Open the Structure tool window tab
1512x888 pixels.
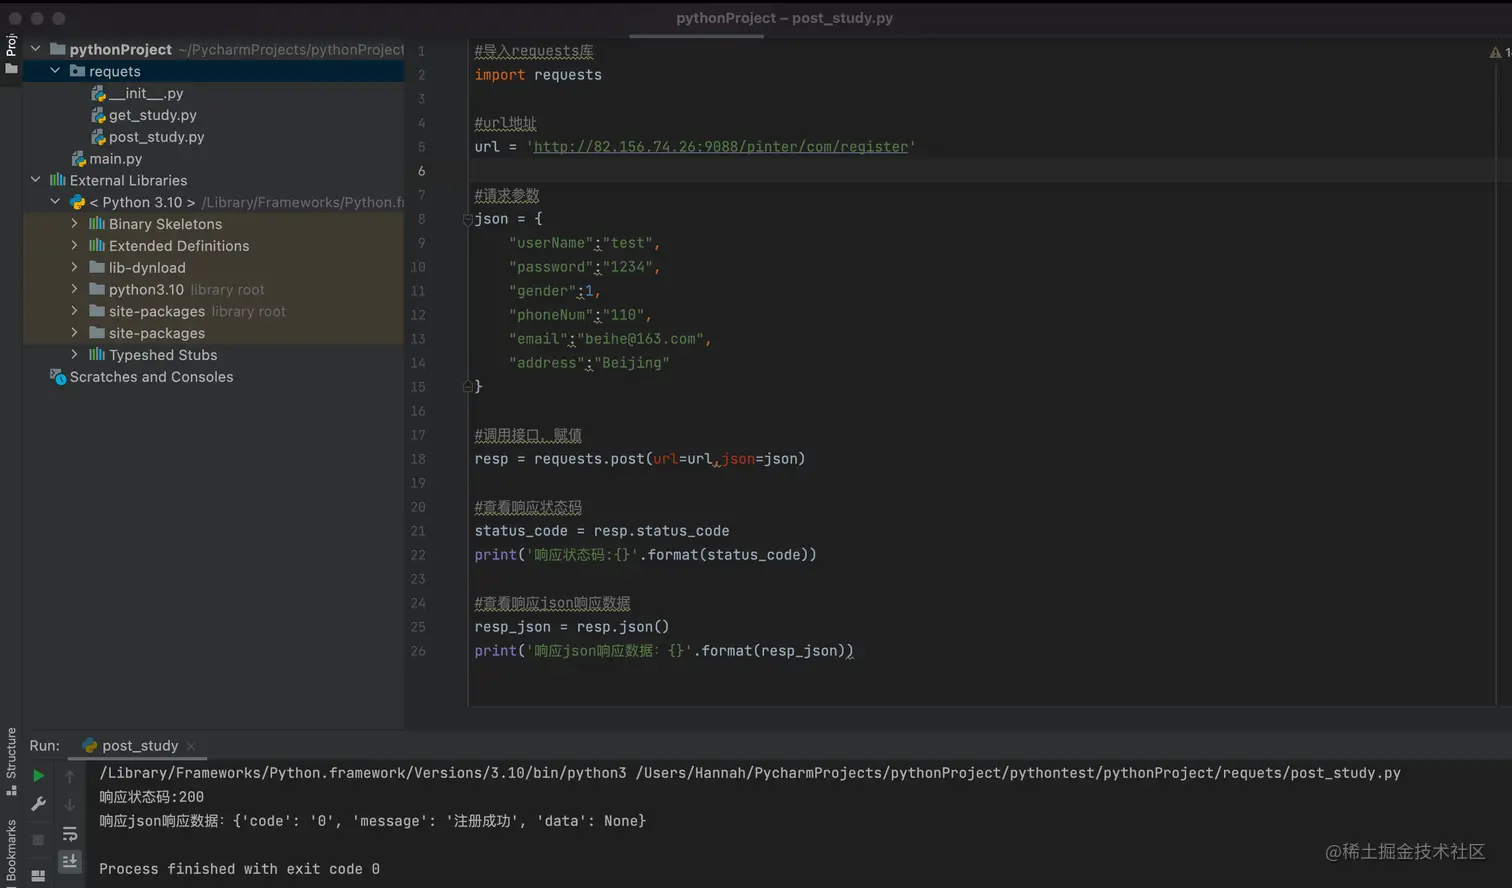[x=11, y=761]
